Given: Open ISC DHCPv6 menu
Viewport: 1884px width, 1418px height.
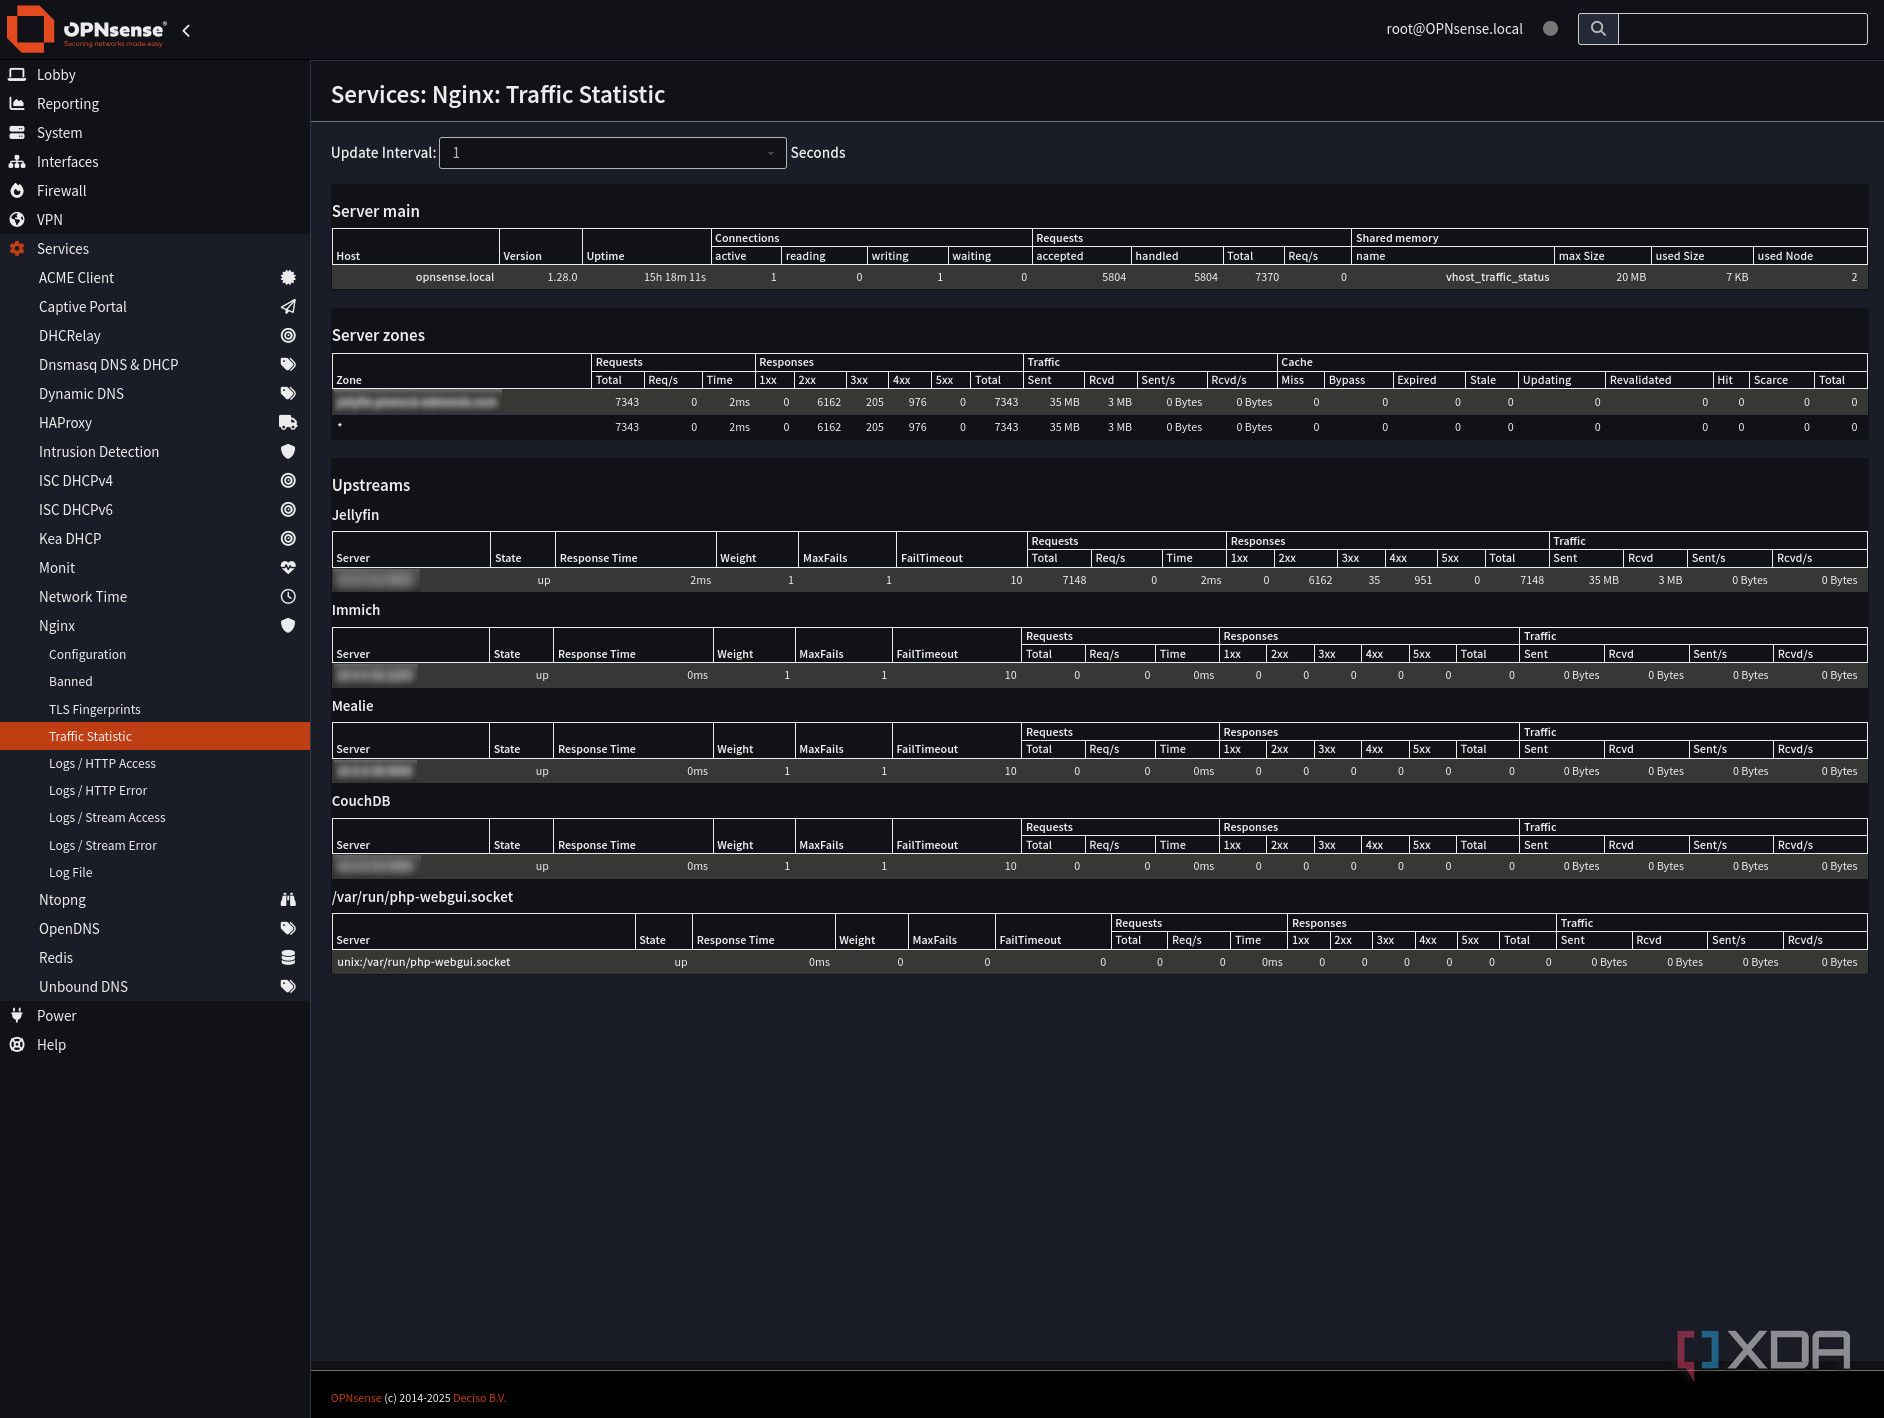Looking at the screenshot, I should point(155,509).
